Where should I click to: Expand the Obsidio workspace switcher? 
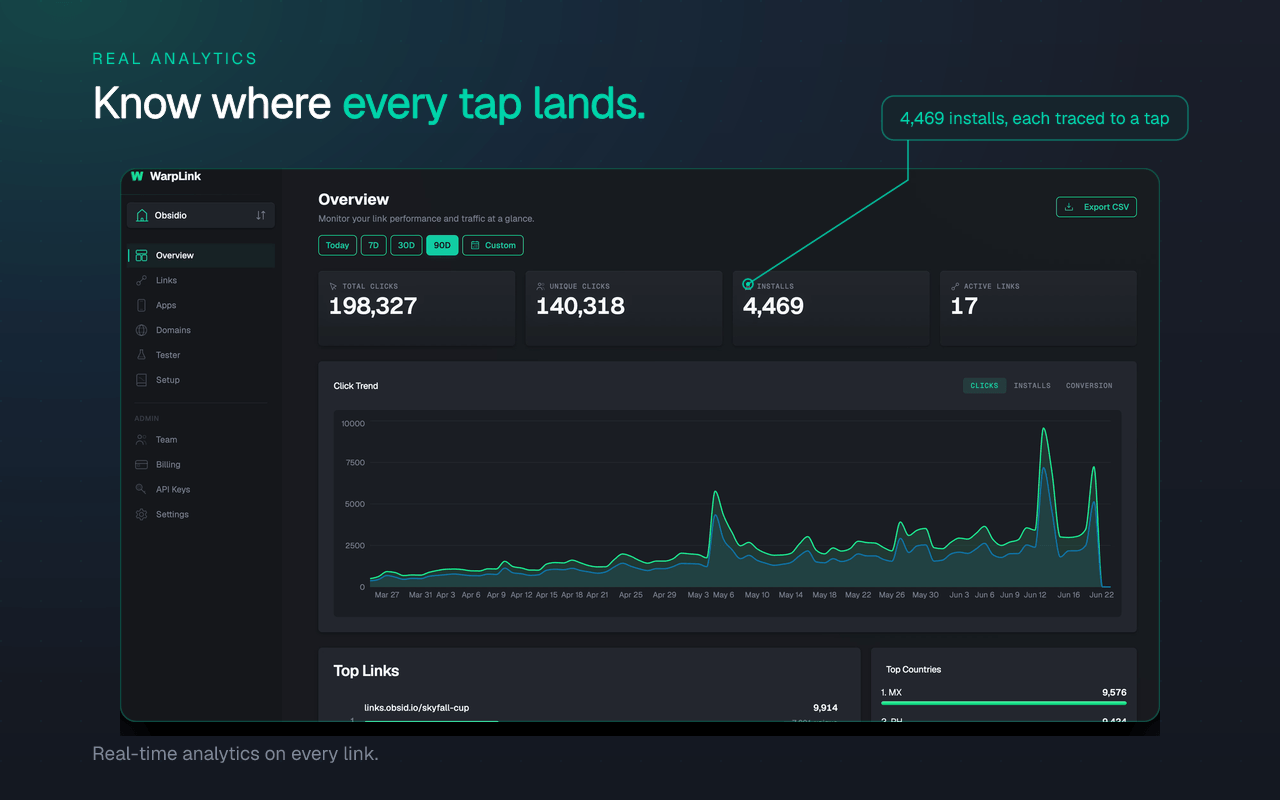pyautogui.click(x=201, y=215)
